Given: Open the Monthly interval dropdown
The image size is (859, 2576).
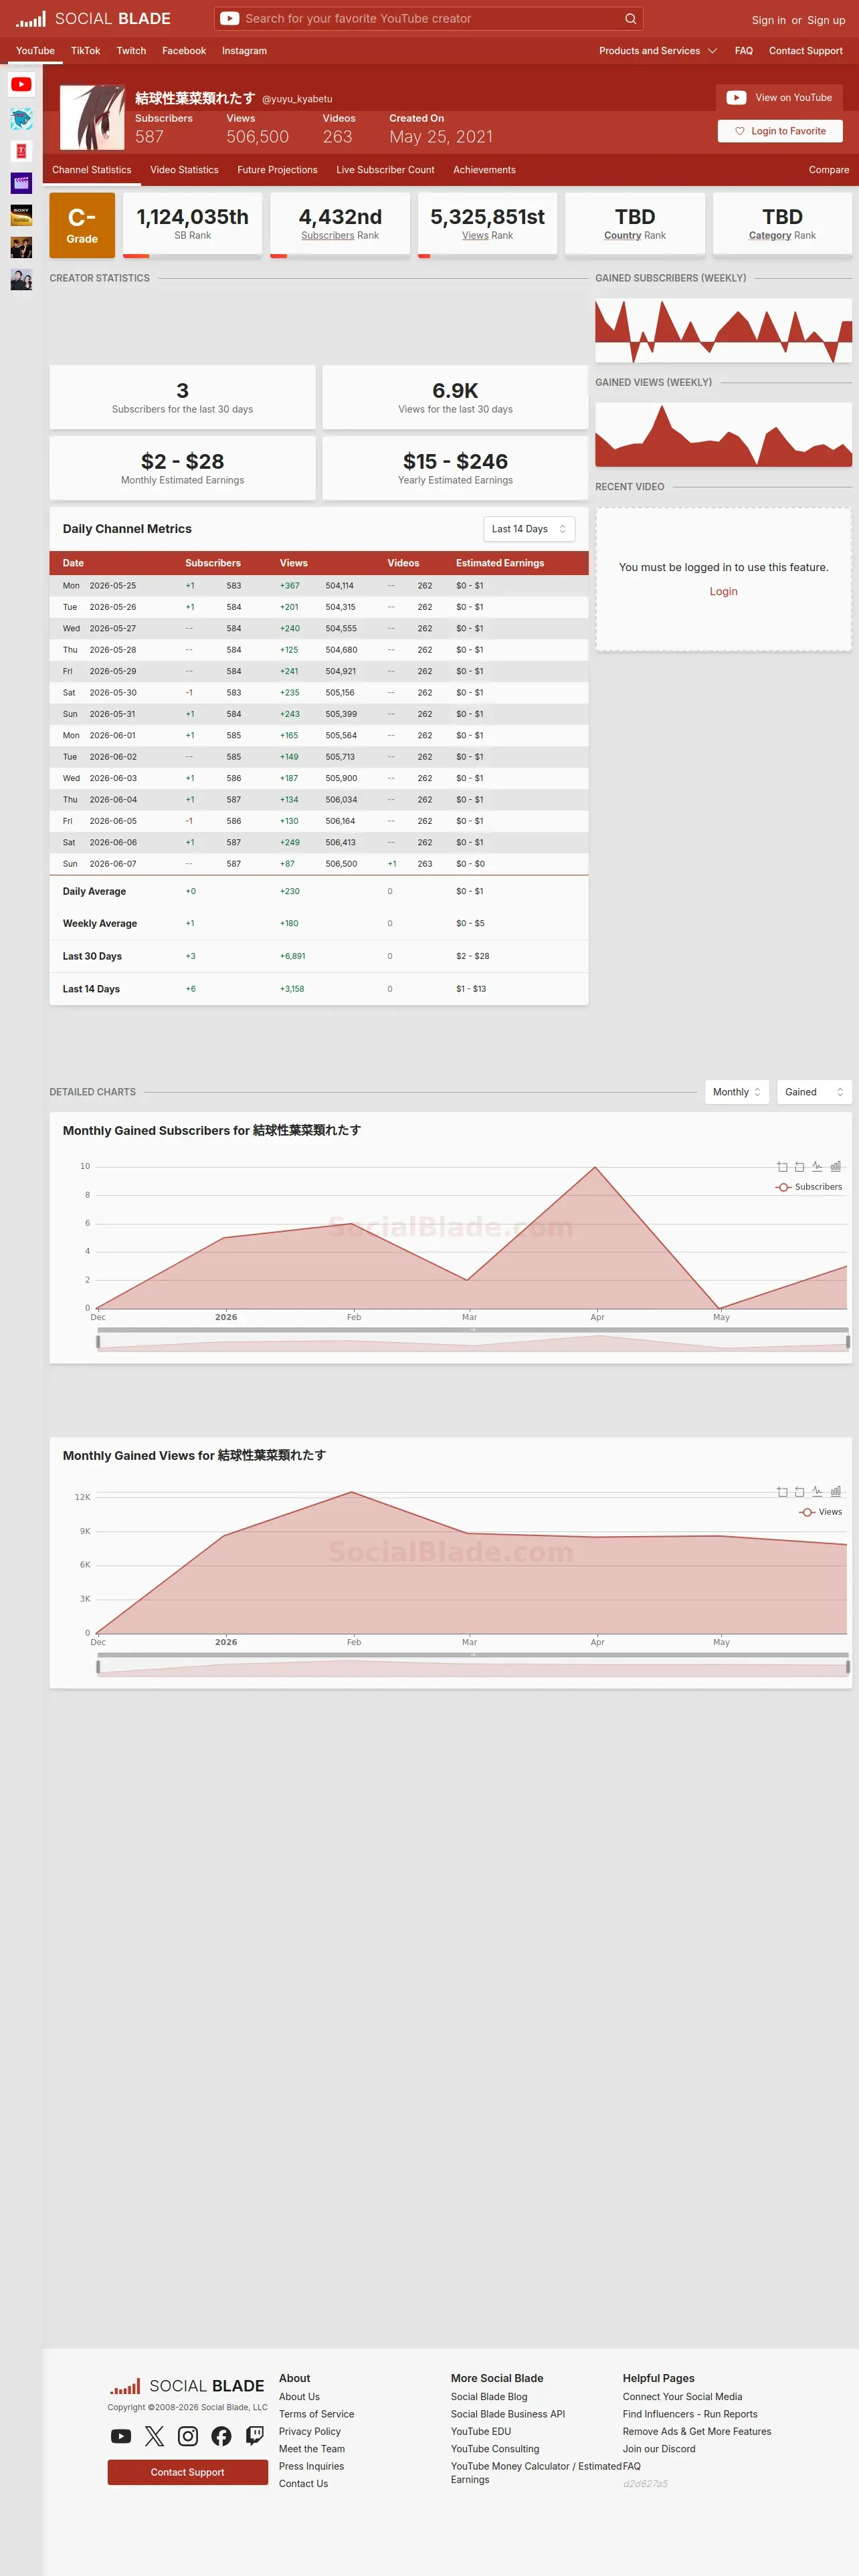Looking at the screenshot, I should [x=737, y=1092].
